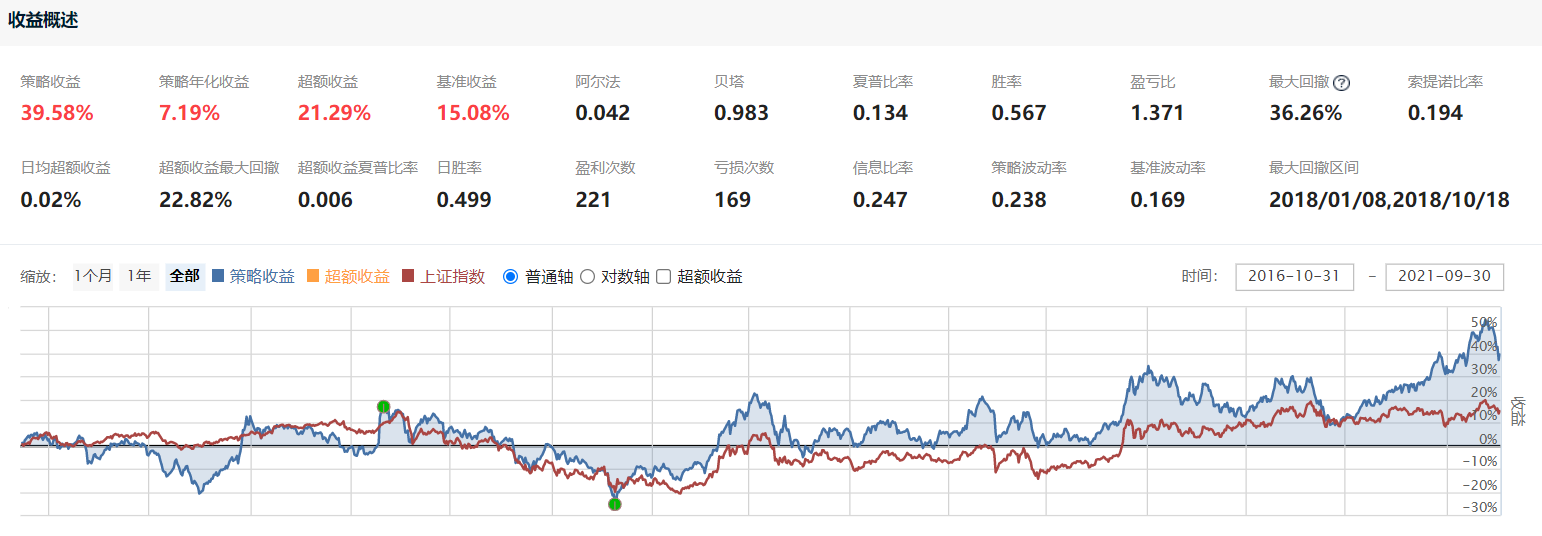Click the green drawdown trough marker
This screenshot has width=1542, height=536.
[x=614, y=504]
